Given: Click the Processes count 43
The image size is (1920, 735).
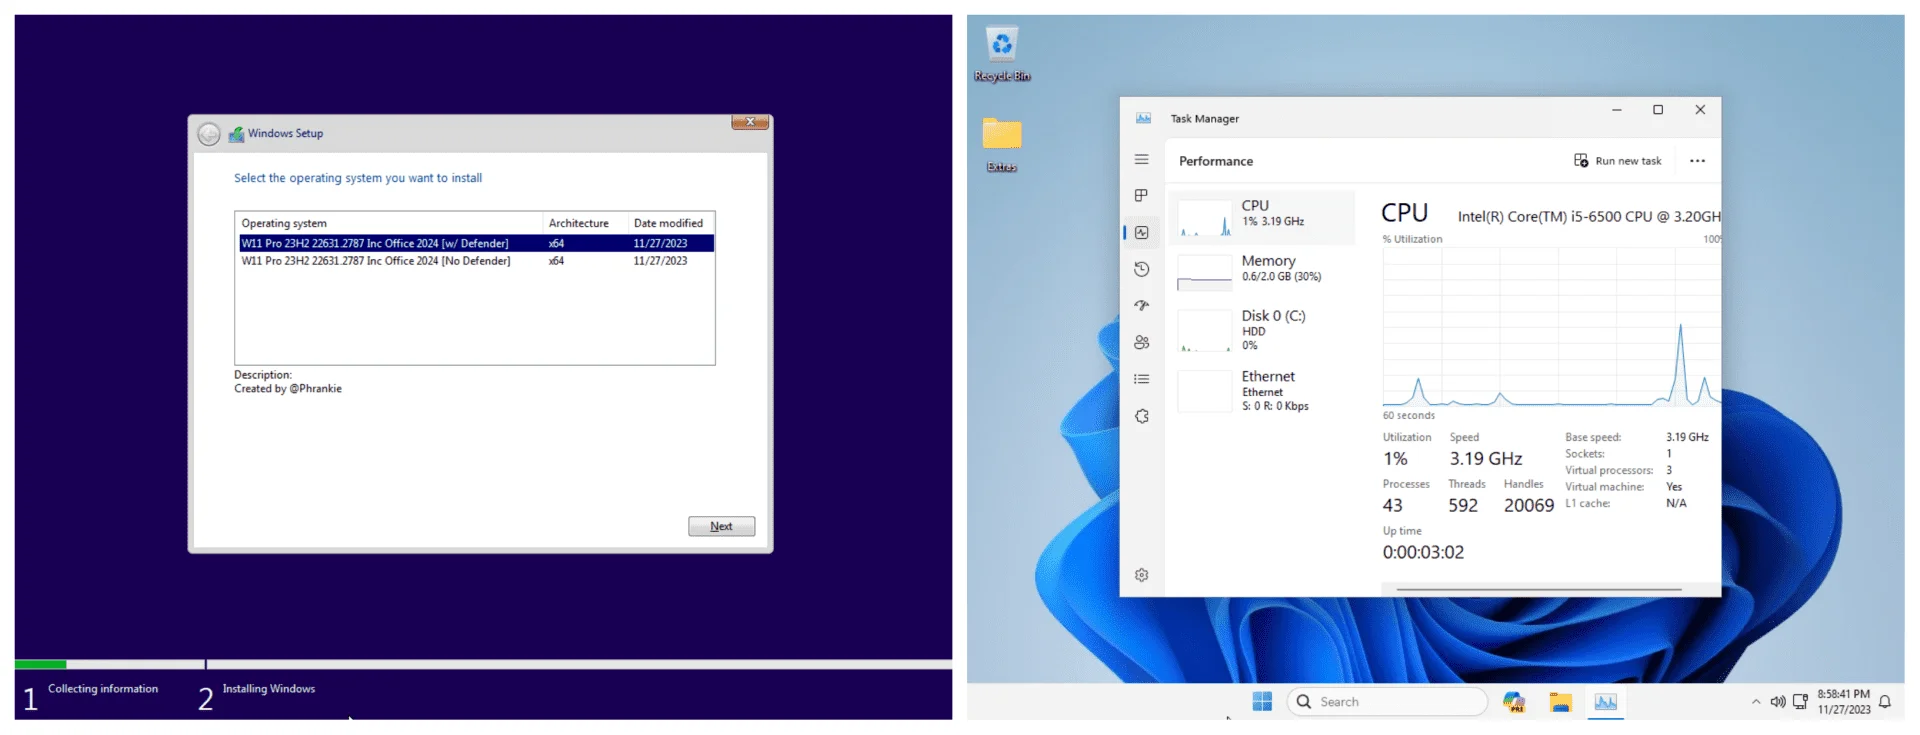Looking at the screenshot, I should click(x=1393, y=506).
